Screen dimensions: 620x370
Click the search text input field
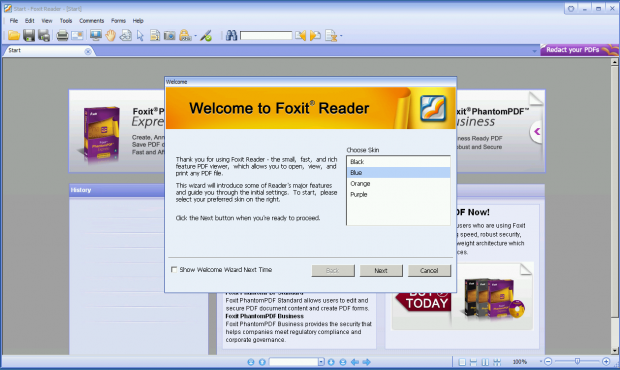tap(266, 36)
